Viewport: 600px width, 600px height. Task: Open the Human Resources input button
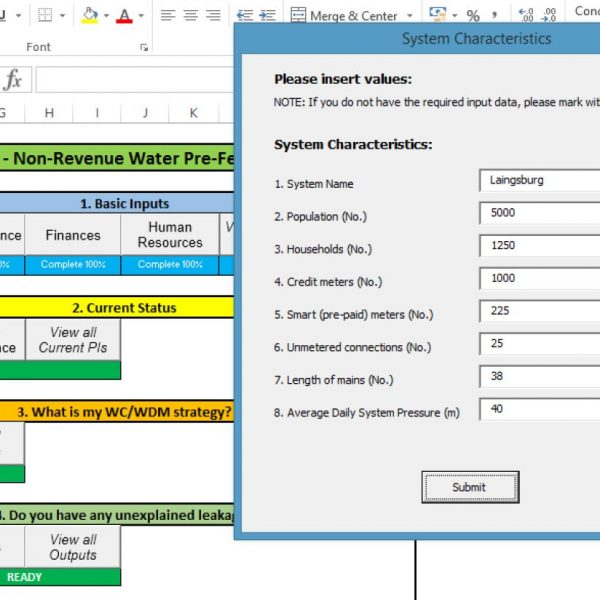(x=170, y=235)
